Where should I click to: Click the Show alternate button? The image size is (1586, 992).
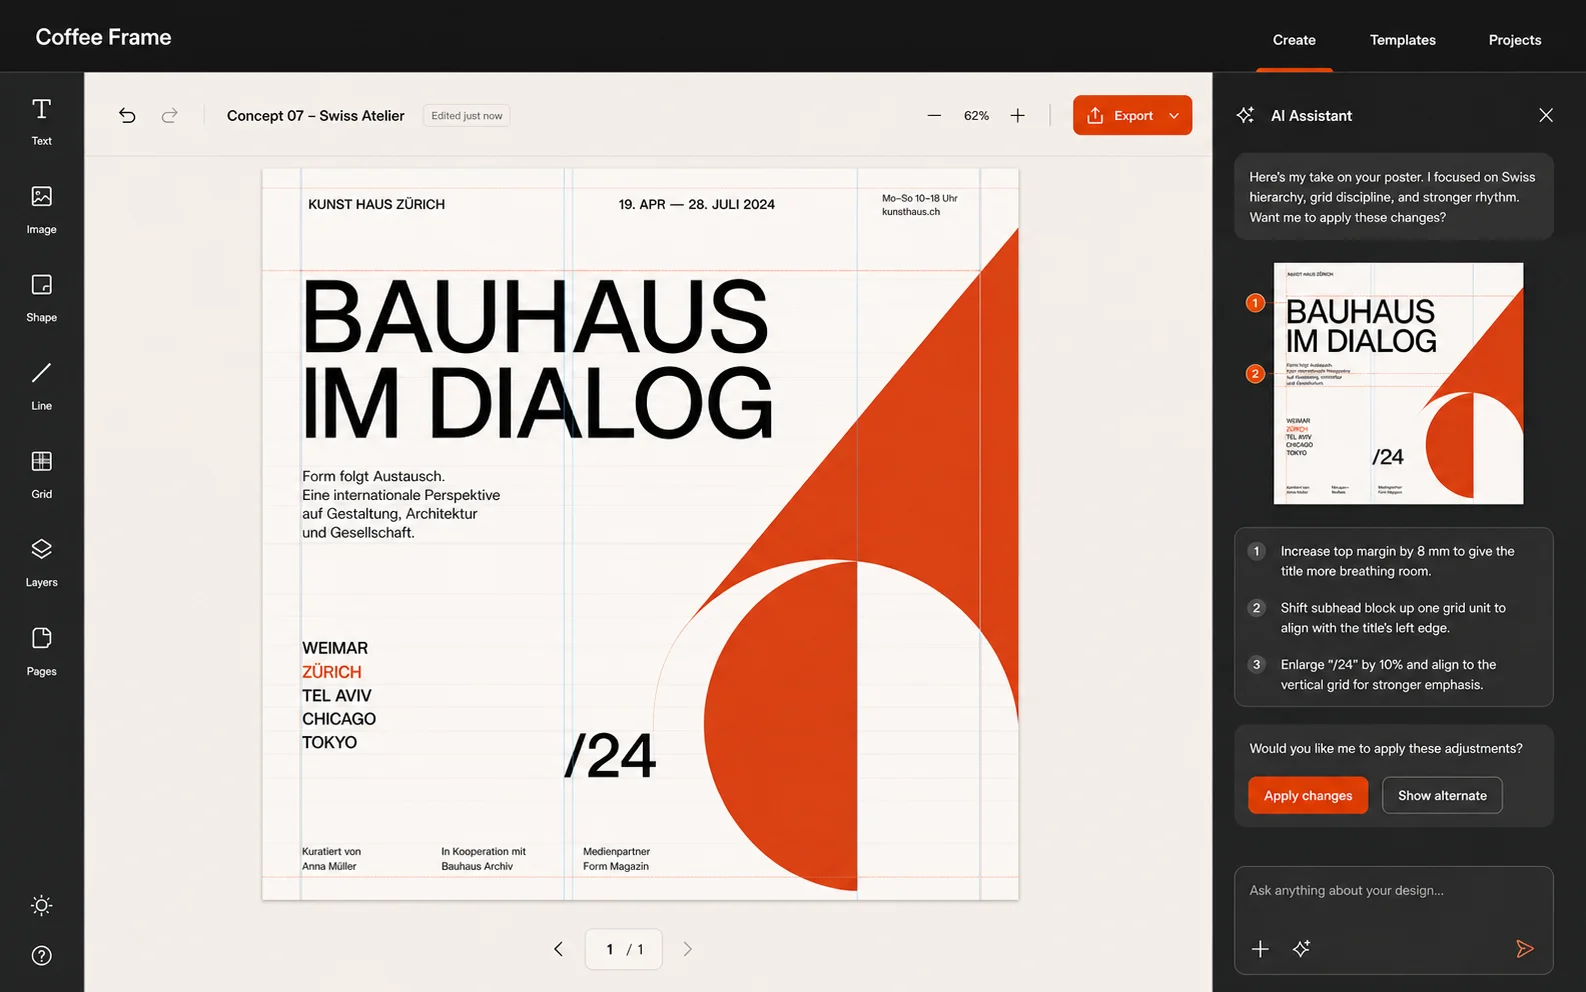pyautogui.click(x=1442, y=795)
